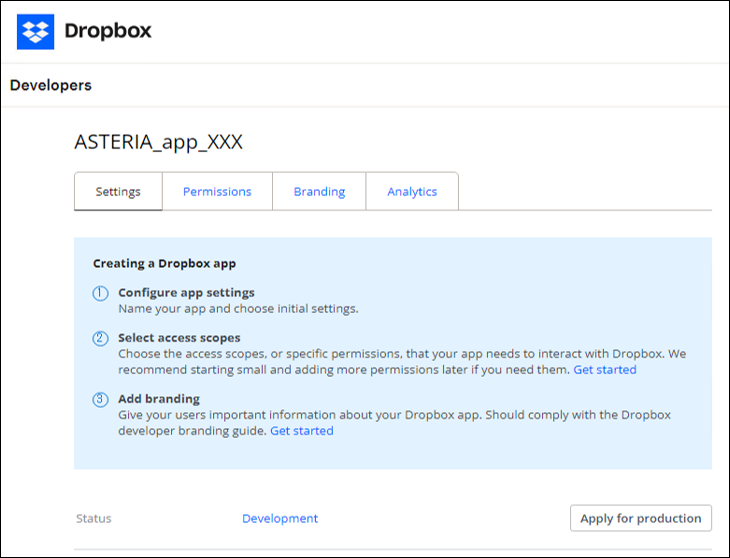Viewport: 730px width, 558px height.
Task: View the Analytics tab
Action: coord(412,191)
